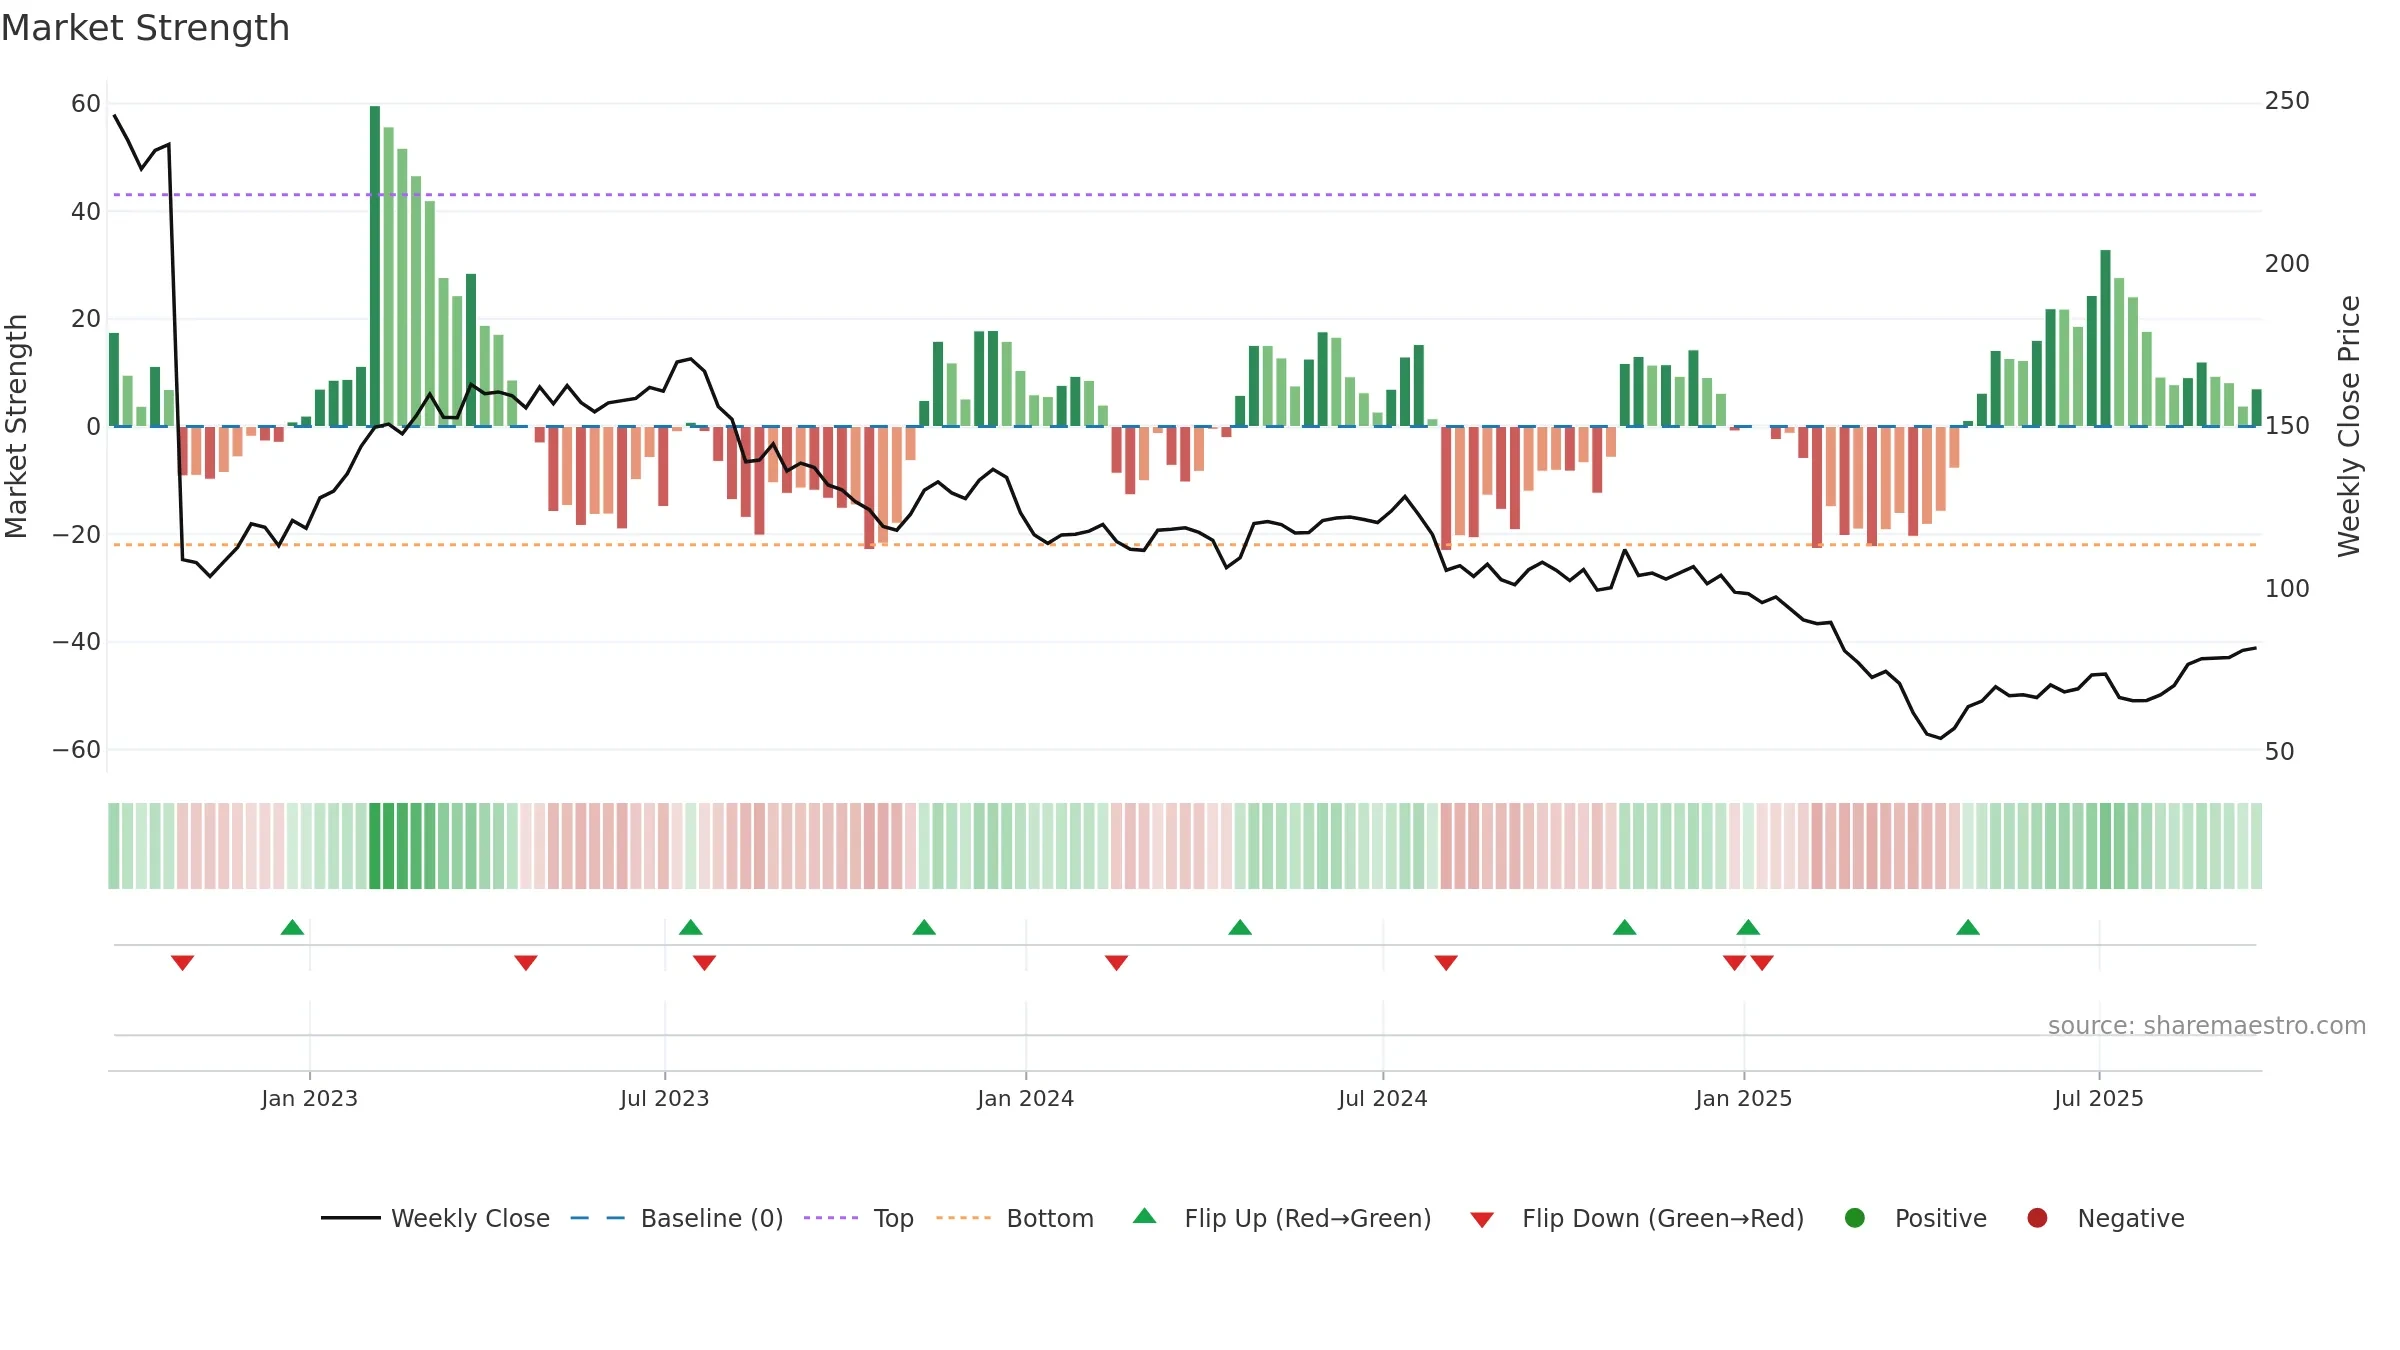Click the orange dotted Bottom threshold line
Viewport: 2400px width, 1350px height.
pyautogui.click(x=1185, y=545)
